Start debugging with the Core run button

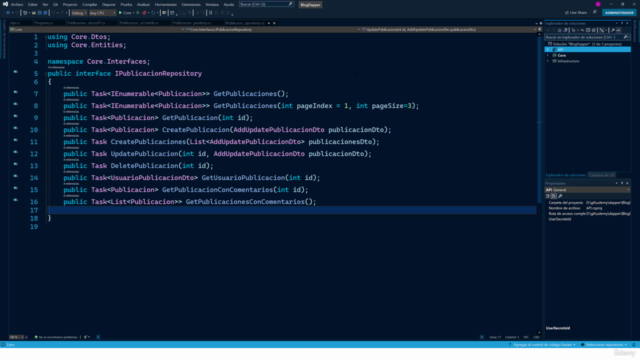tap(126, 13)
